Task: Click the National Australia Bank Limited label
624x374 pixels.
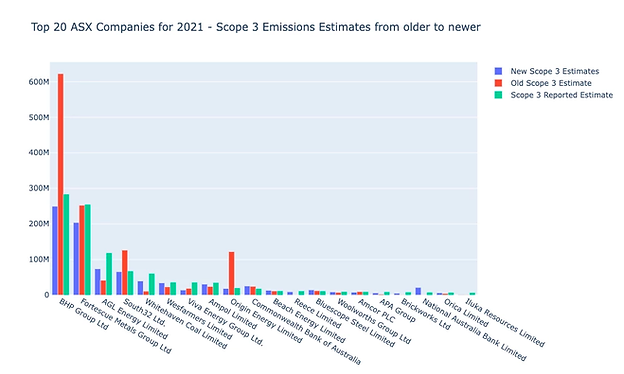Action: click(474, 329)
